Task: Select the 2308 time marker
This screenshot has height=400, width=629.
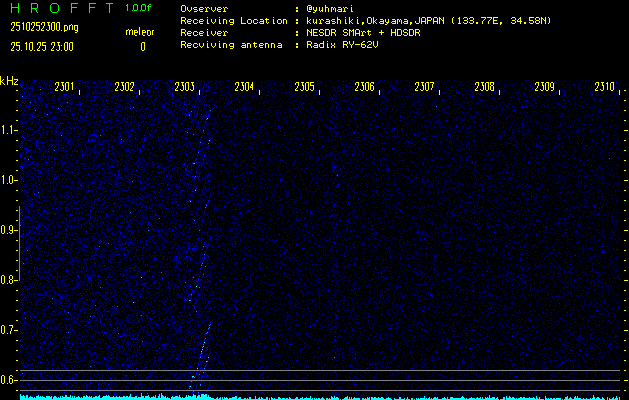Action: coord(484,87)
